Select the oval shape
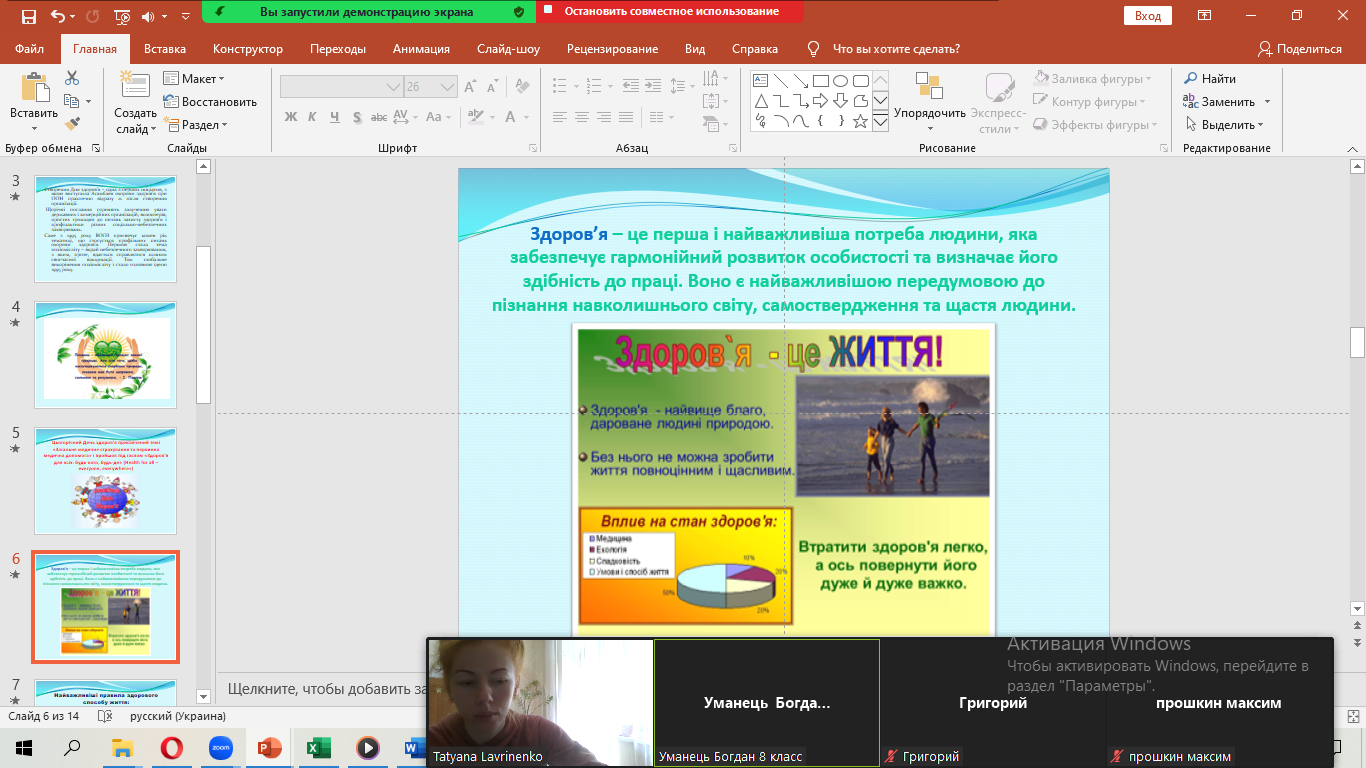Viewport: 1366px width, 768px height. tap(840, 81)
